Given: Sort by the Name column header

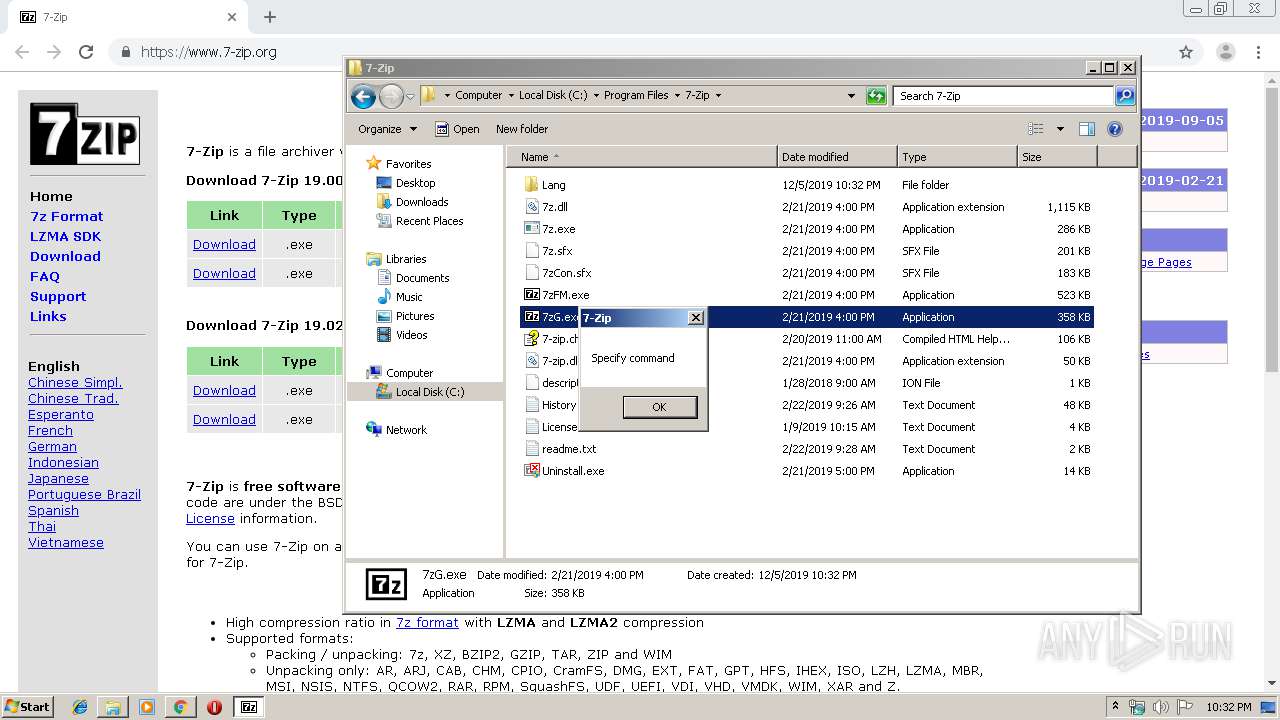Looking at the screenshot, I should (x=642, y=157).
